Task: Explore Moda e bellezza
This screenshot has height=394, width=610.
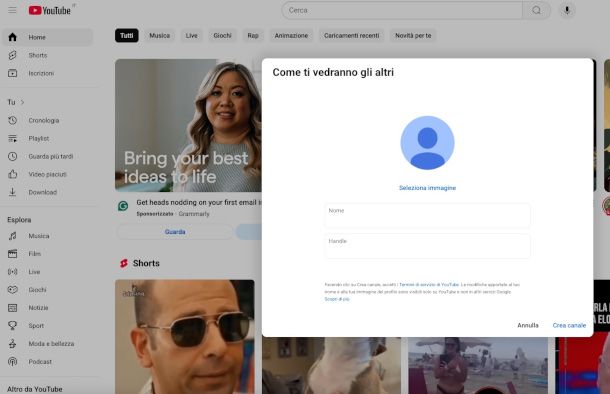Action: click(48, 343)
